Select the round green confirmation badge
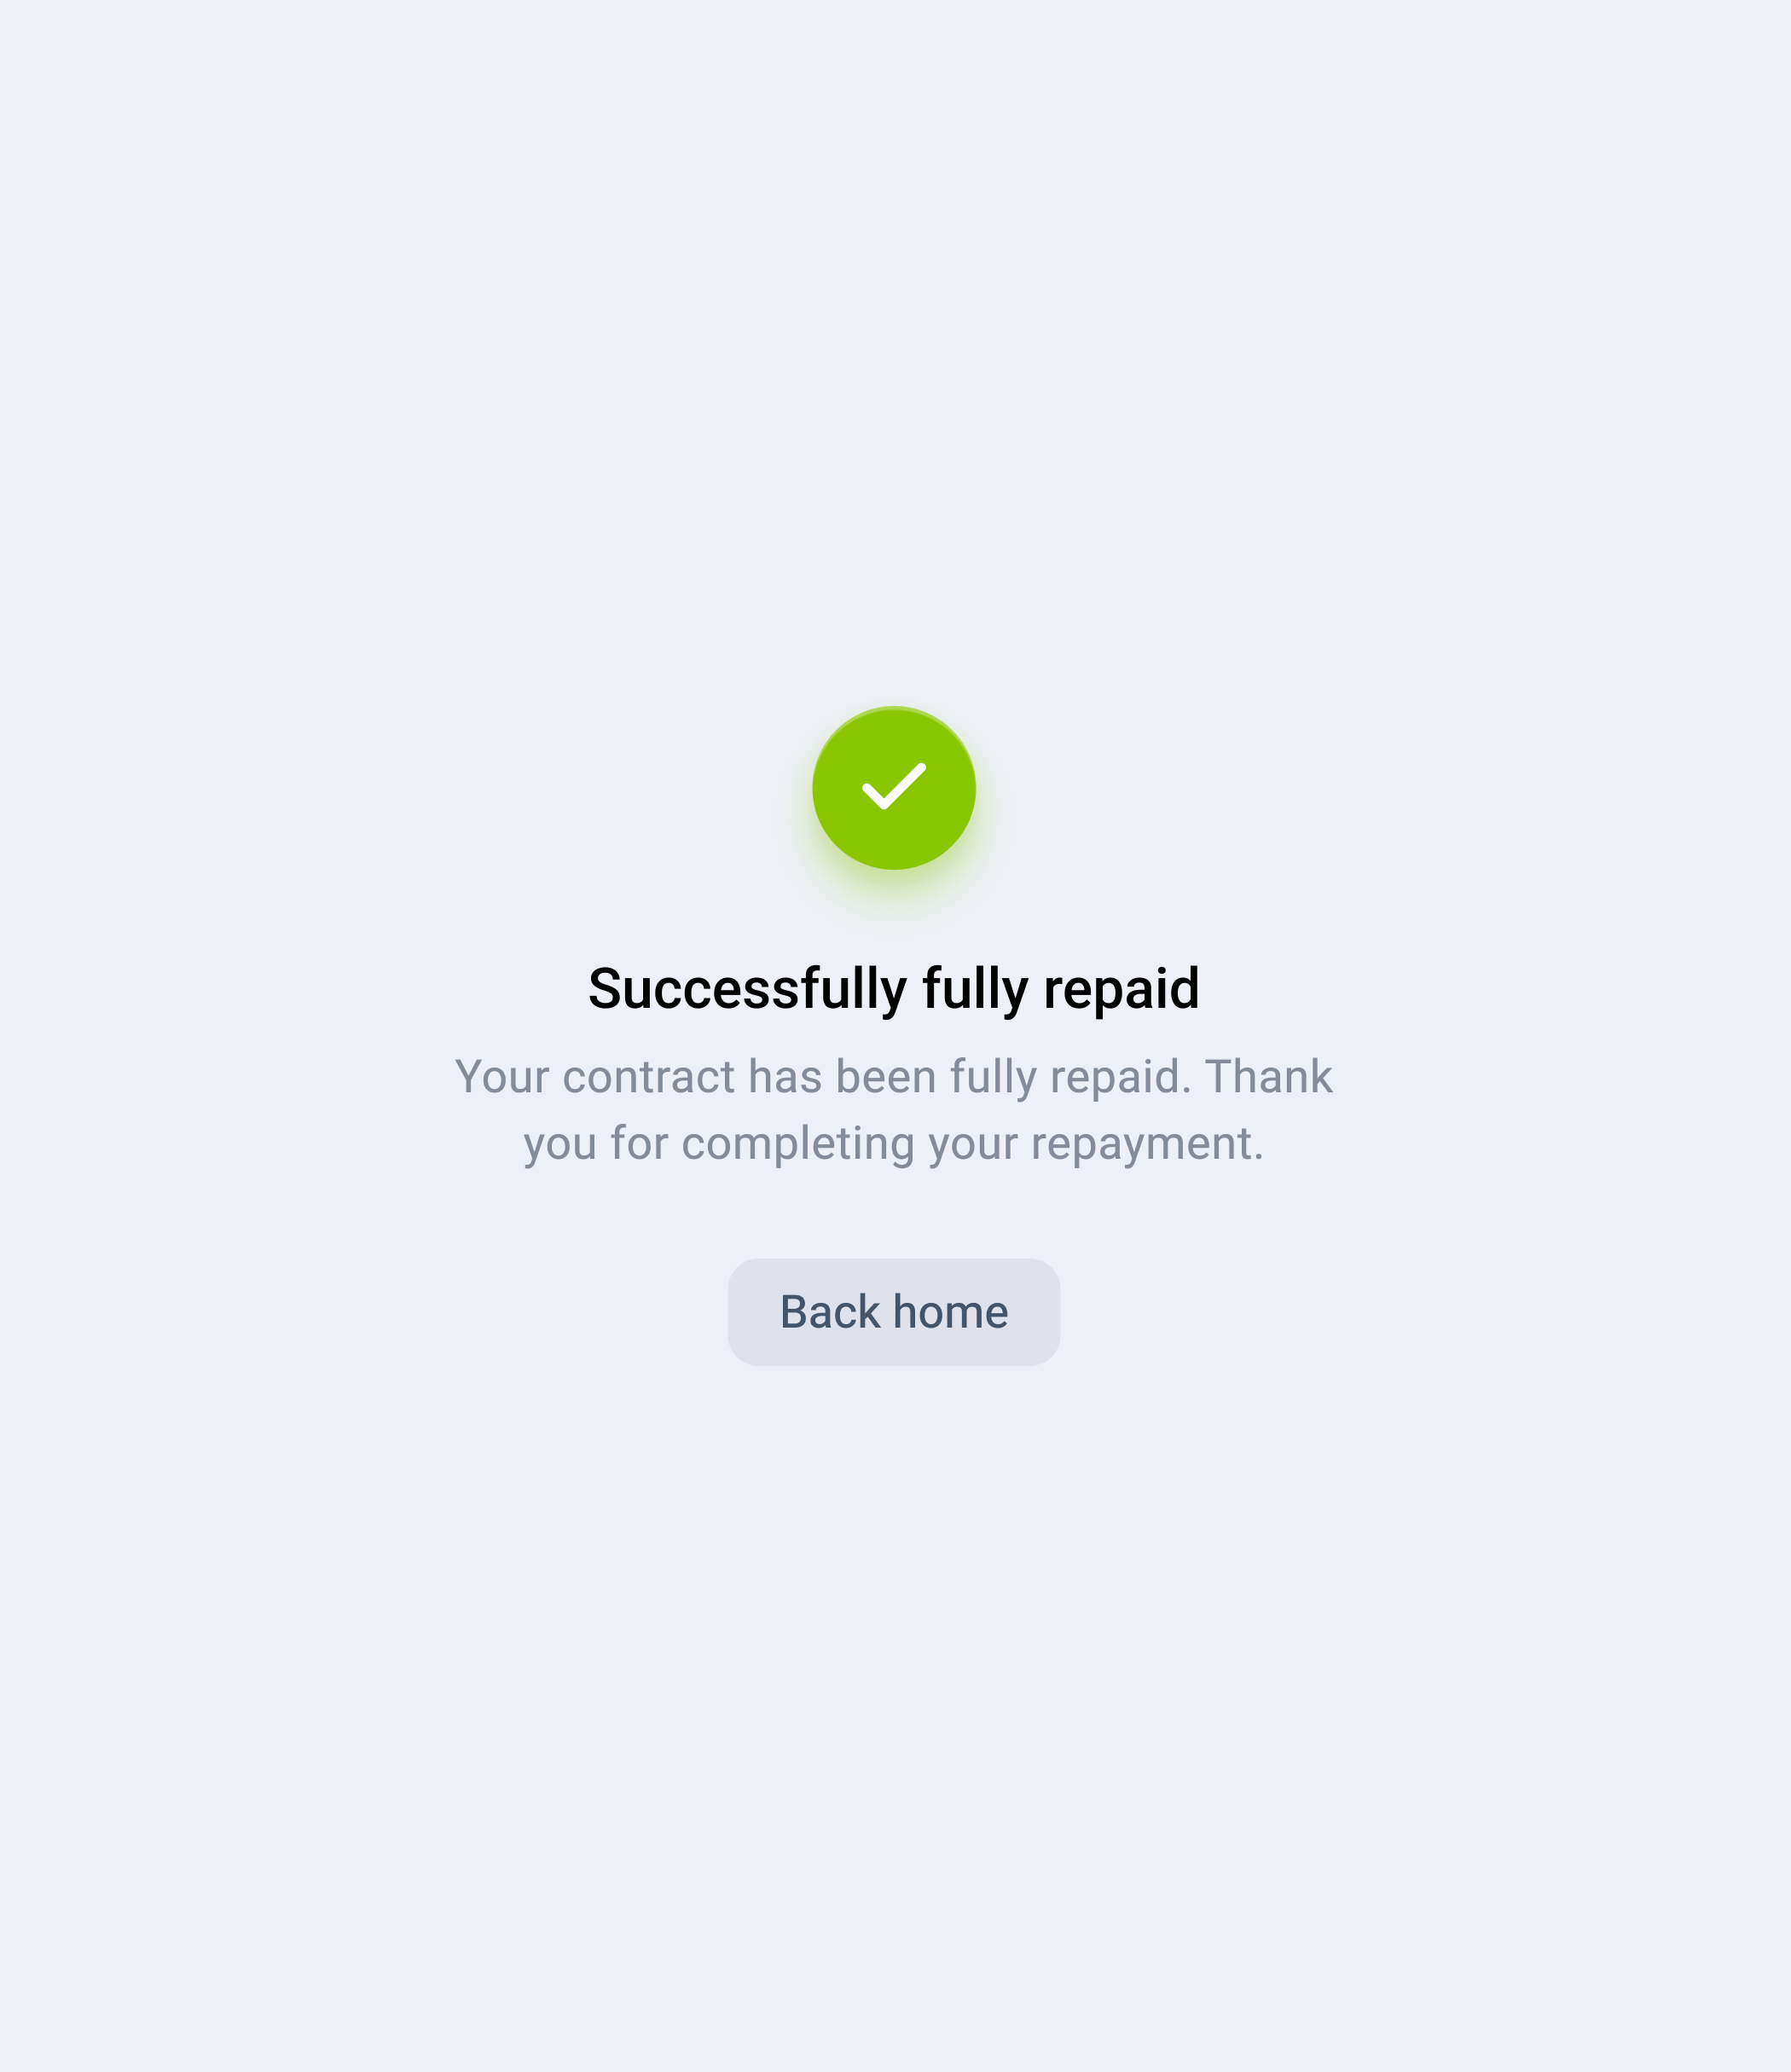The height and width of the screenshot is (2072, 1791). (894, 788)
